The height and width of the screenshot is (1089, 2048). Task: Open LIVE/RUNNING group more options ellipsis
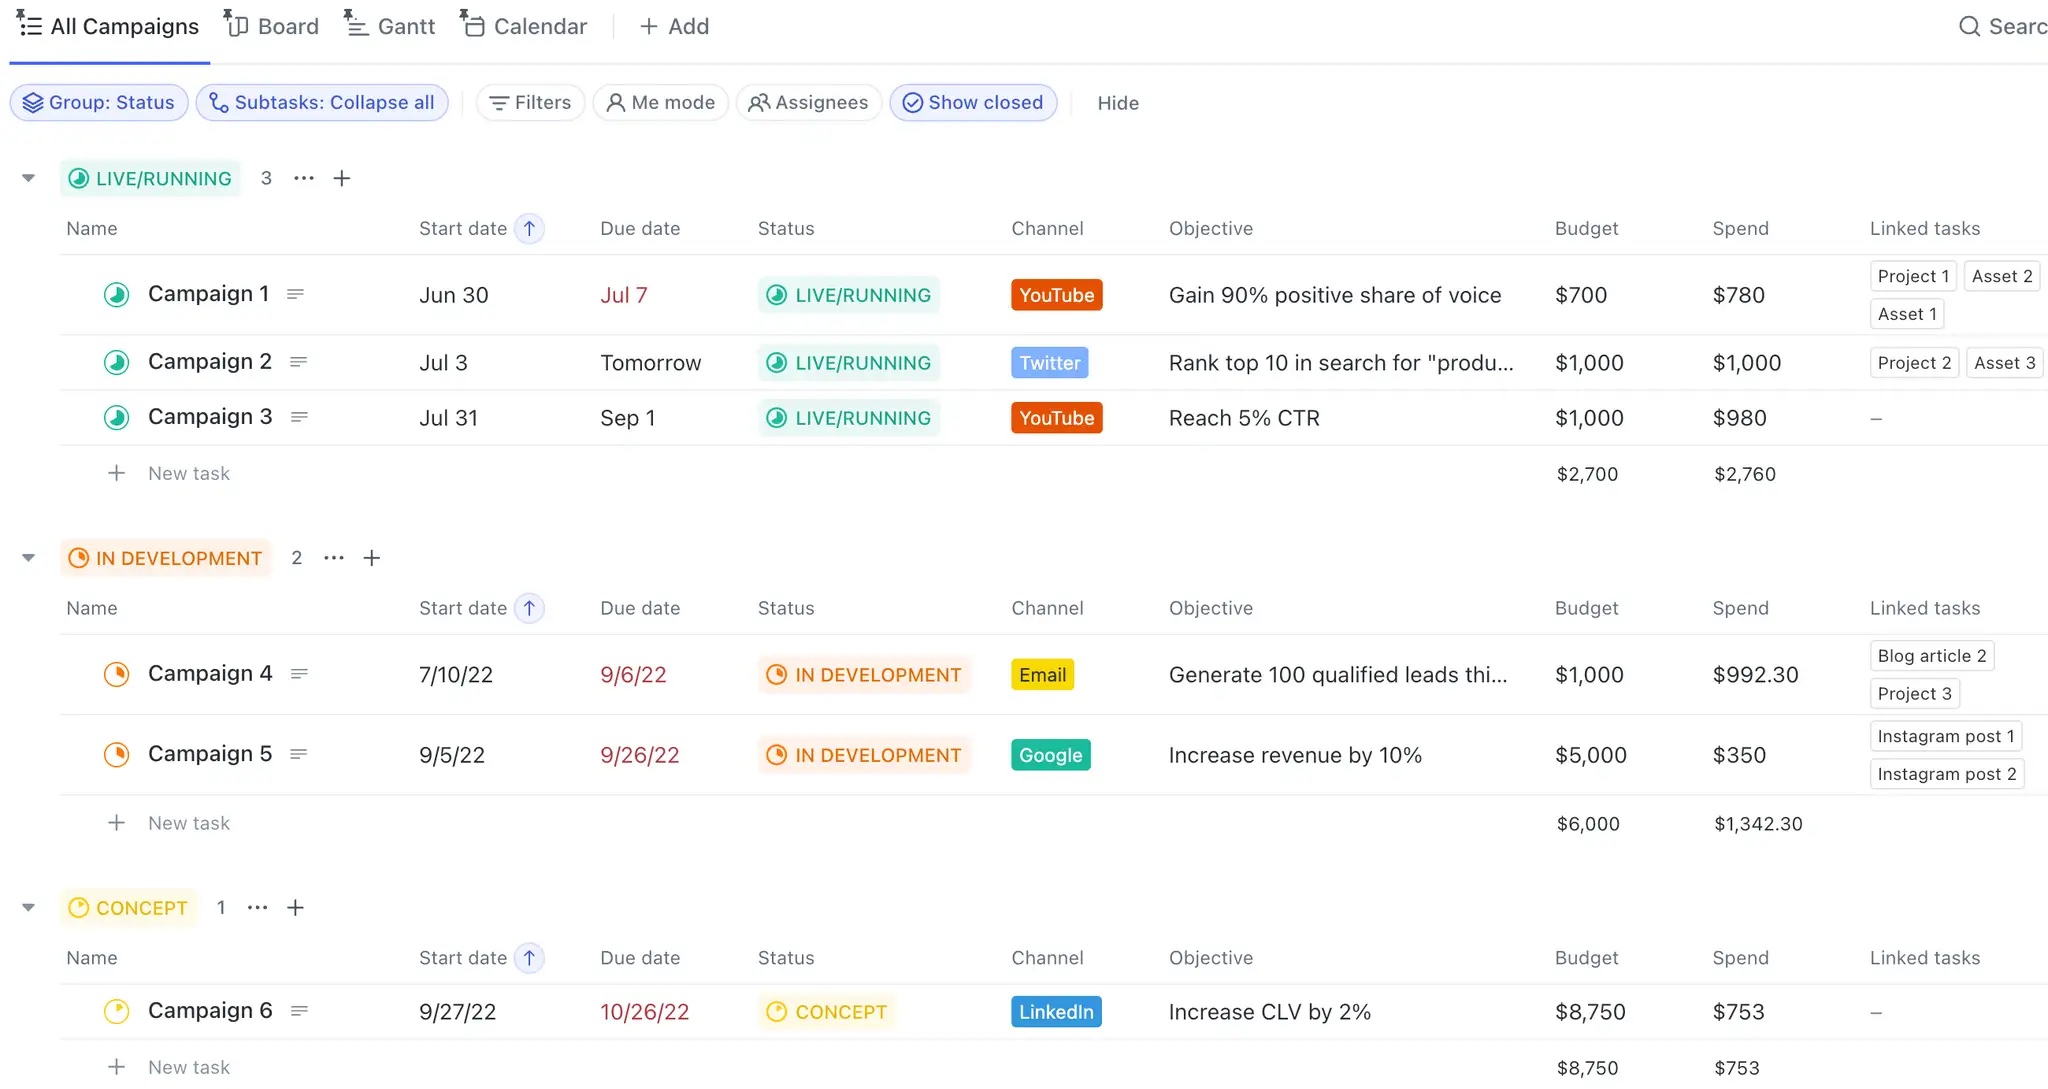(x=304, y=178)
